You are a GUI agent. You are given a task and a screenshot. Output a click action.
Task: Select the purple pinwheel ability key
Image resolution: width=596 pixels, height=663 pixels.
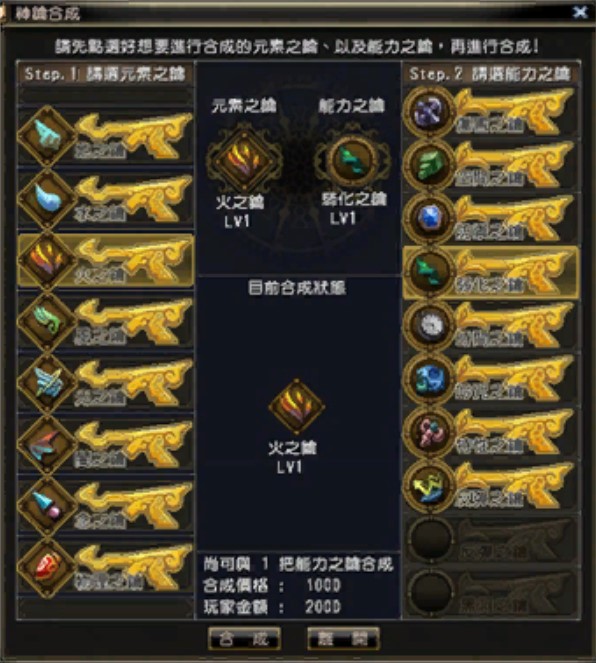491,112
